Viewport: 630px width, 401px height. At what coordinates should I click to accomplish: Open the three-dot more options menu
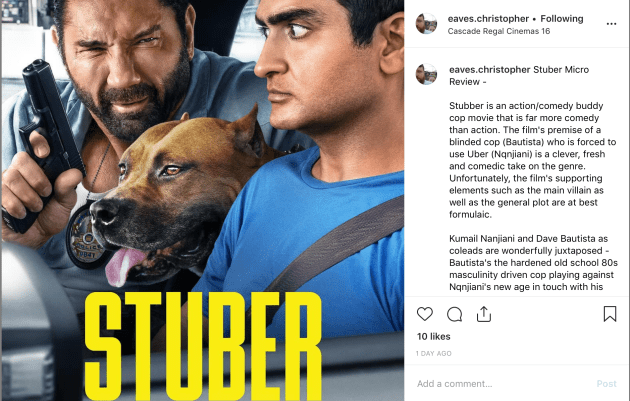click(x=611, y=24)
